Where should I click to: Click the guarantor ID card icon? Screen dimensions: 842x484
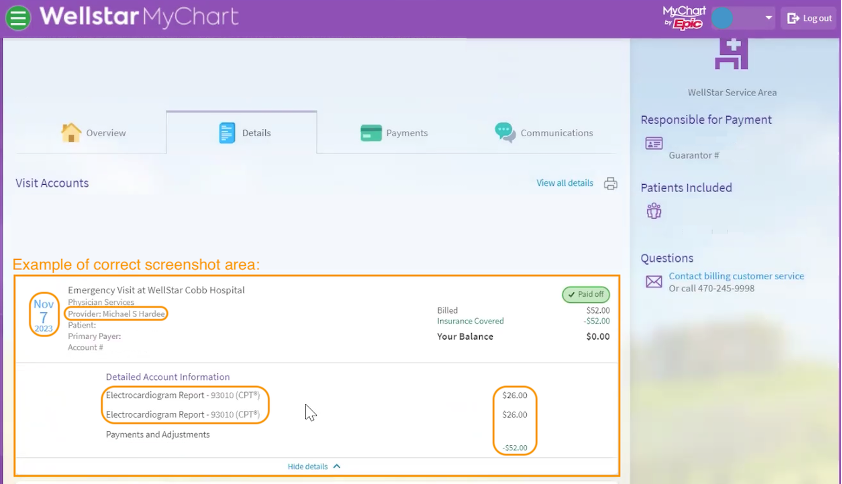(654, 143)
